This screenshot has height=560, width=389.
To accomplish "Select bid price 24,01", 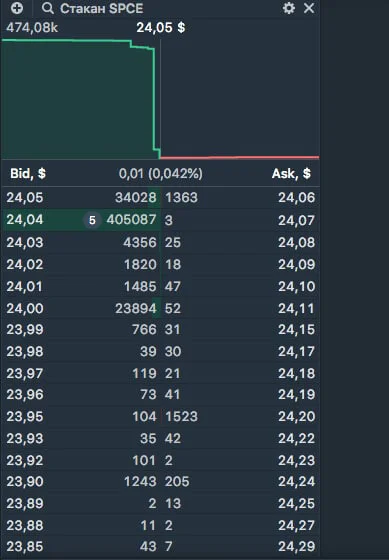I will tap(25, 286).
